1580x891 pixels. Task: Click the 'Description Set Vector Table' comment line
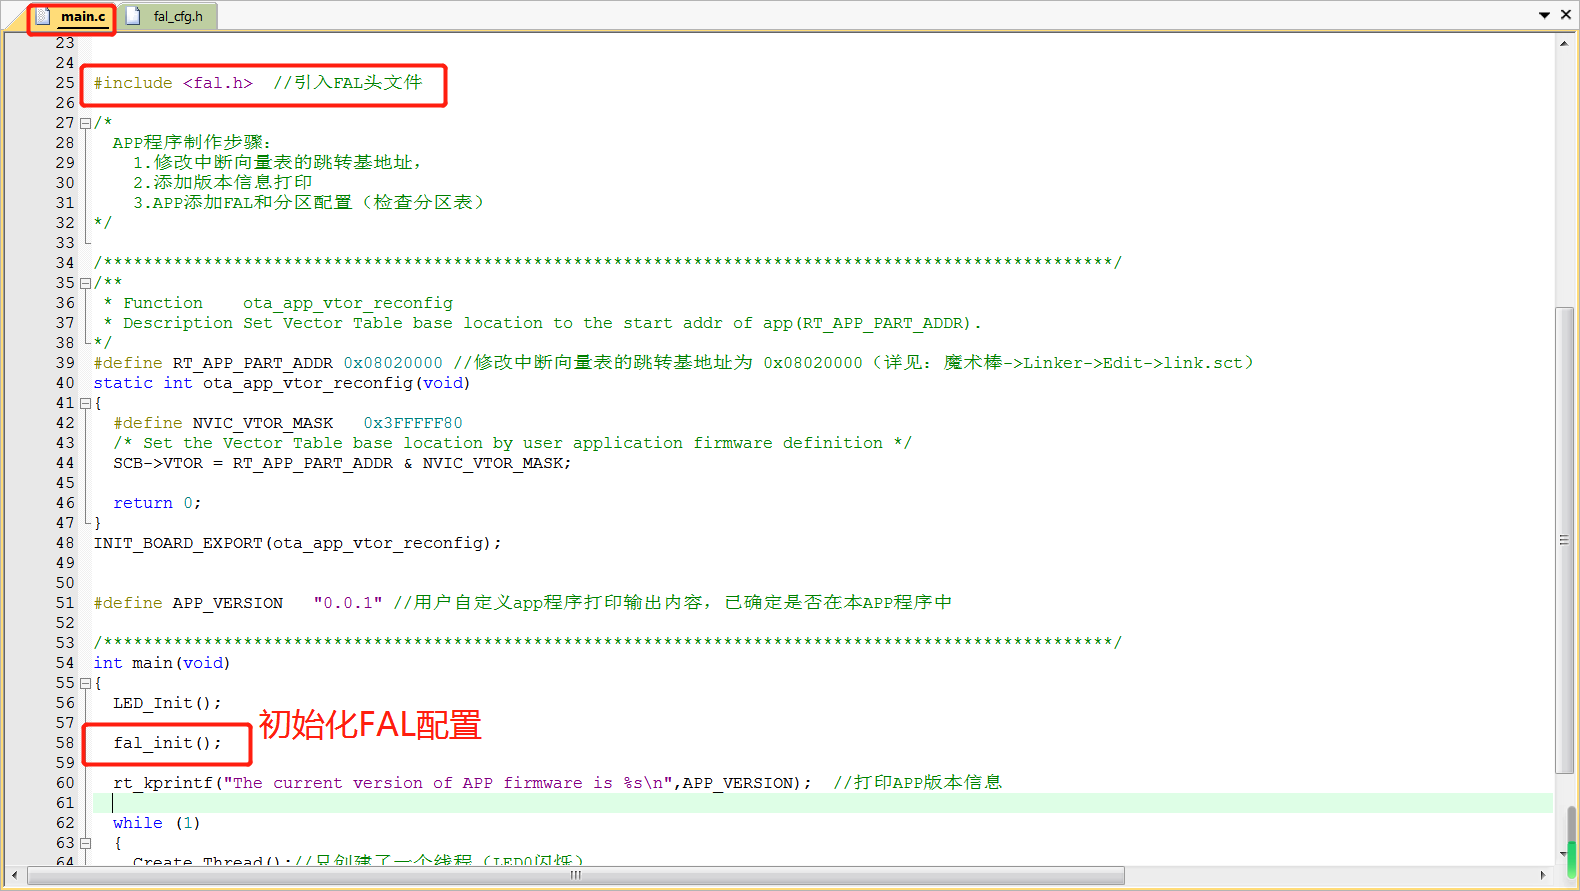543,323
